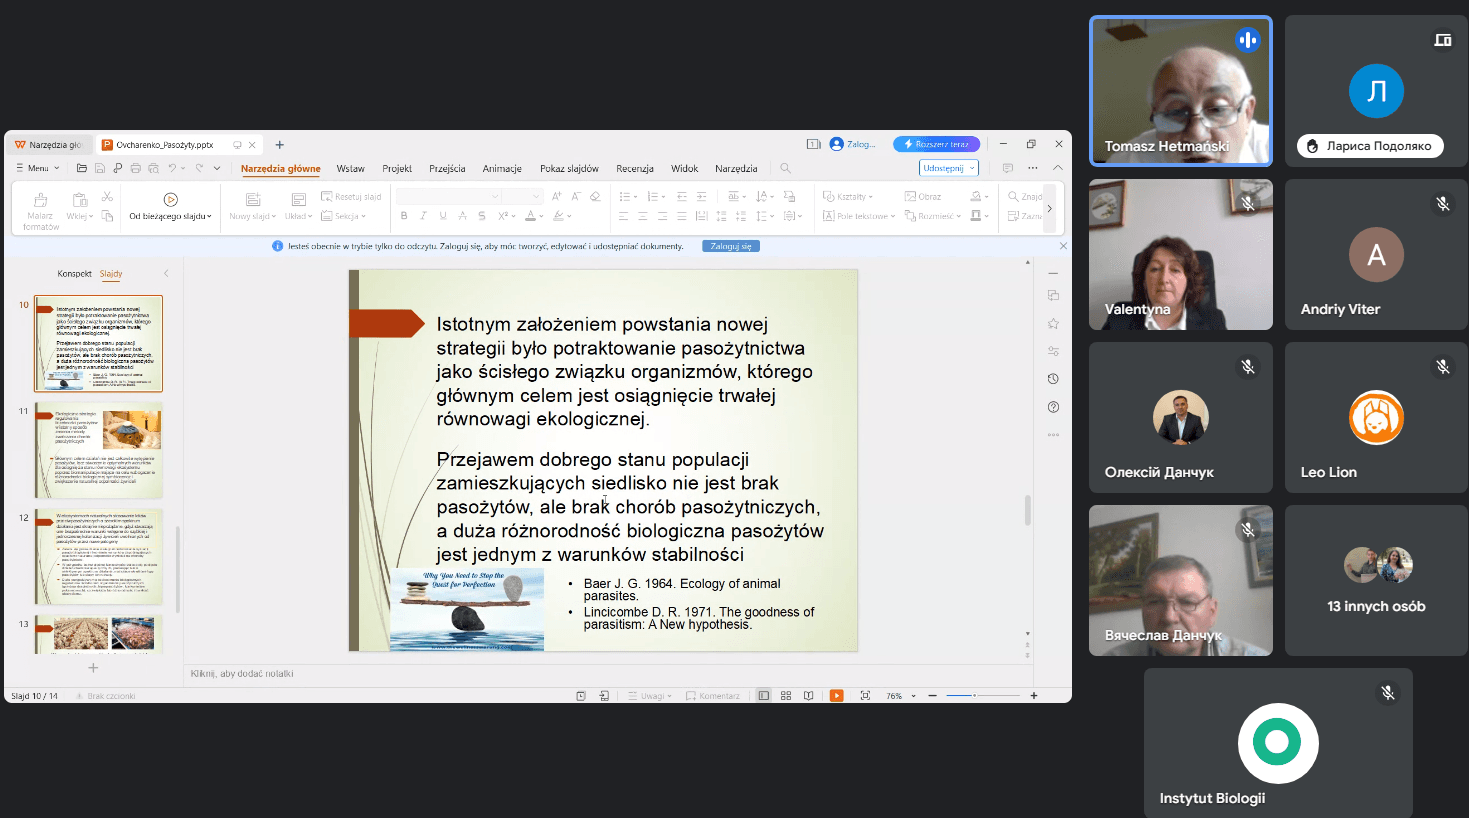The image size is (1469, 818).
Task: Click the undo arrow icon
Action: 172,168
